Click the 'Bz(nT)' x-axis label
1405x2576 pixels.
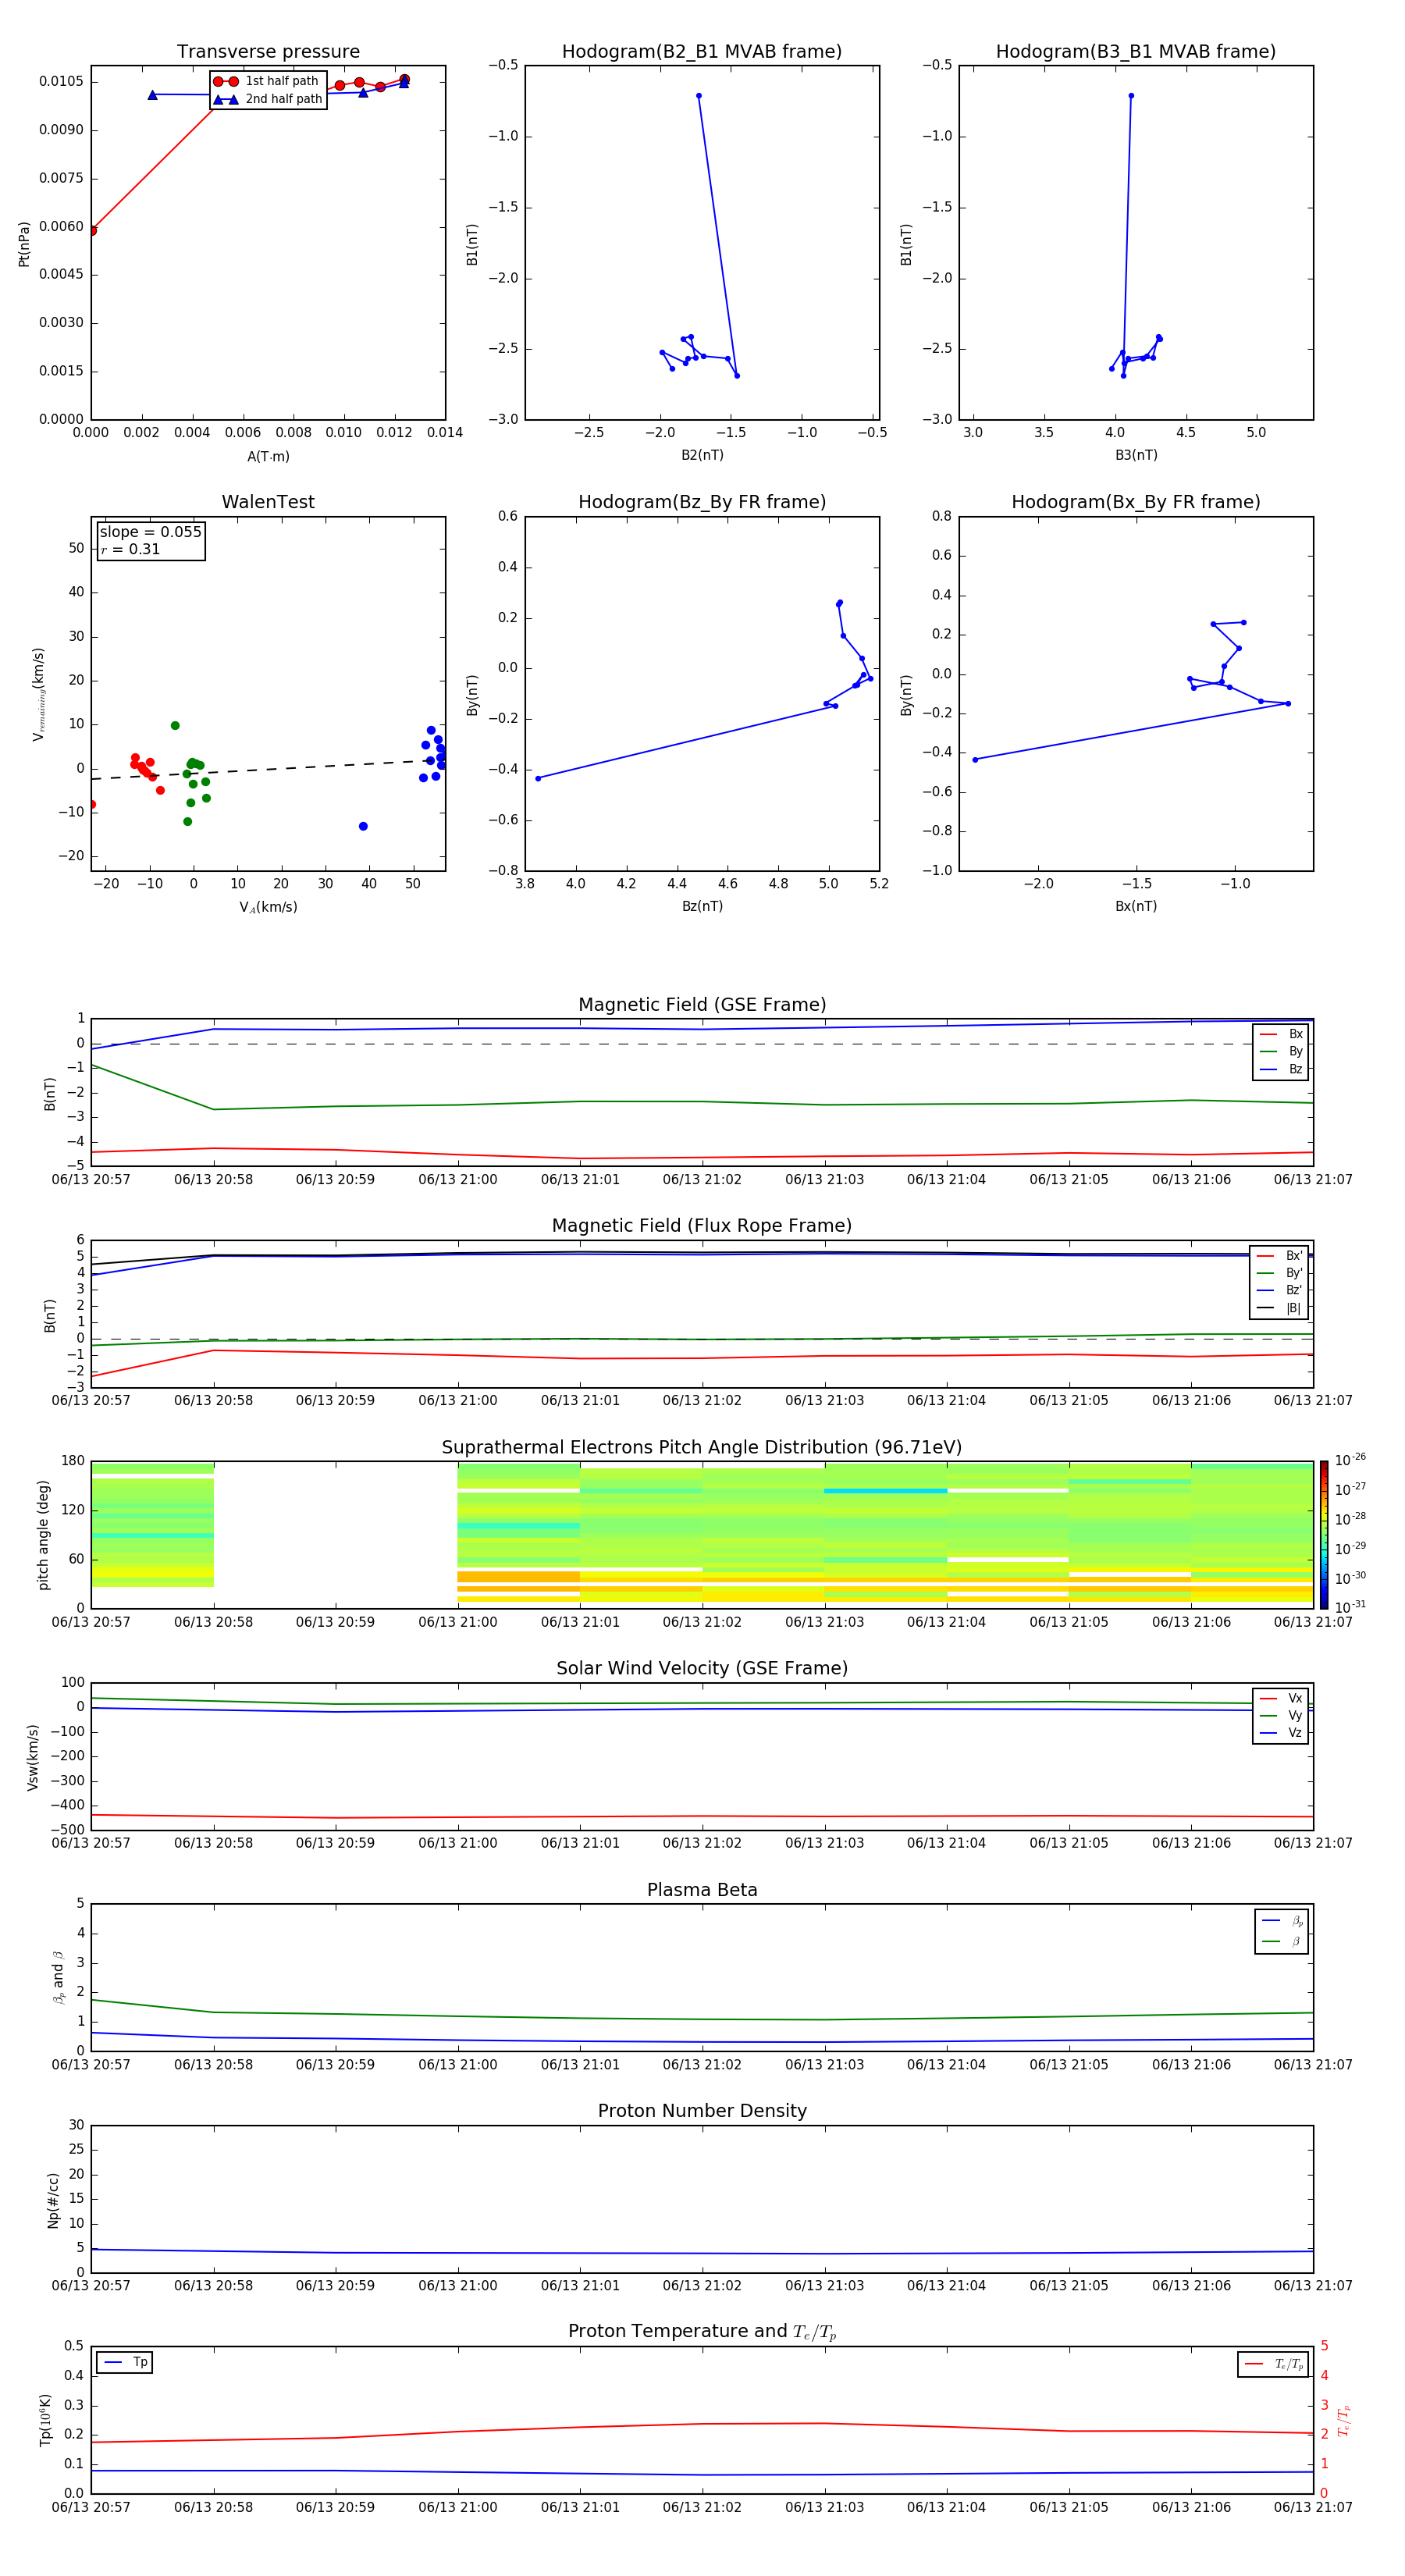pos(702,906)
